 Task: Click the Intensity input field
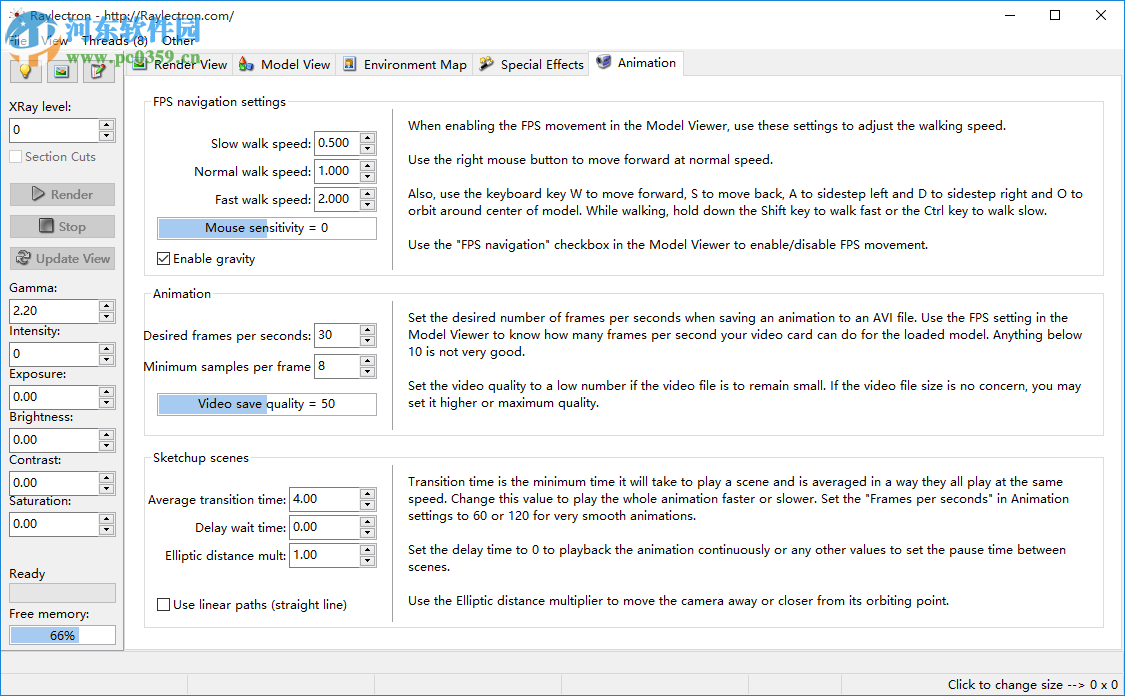pyautogui.click(x=54, y=354)
